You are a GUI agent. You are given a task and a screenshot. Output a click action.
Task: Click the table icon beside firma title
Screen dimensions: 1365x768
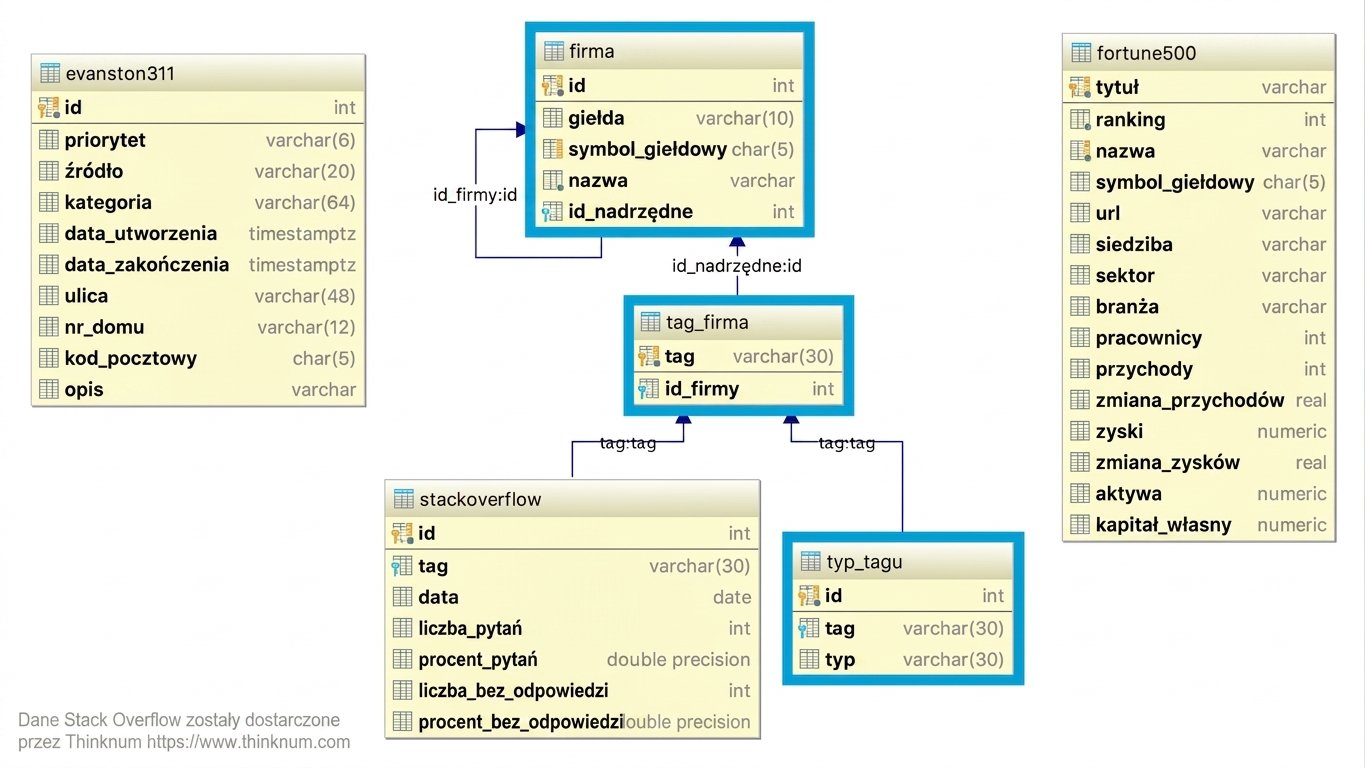(553, 51)
